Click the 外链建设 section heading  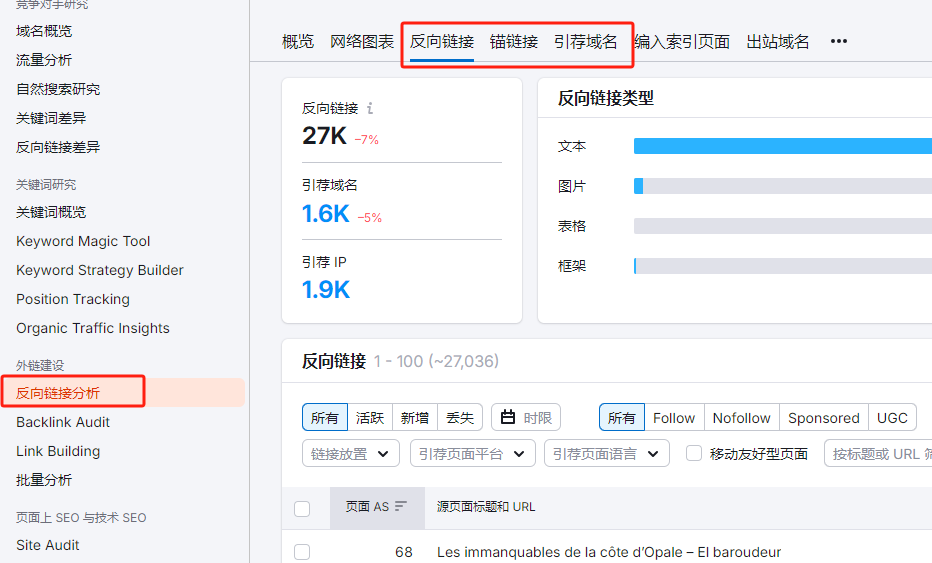pos(40,366)
